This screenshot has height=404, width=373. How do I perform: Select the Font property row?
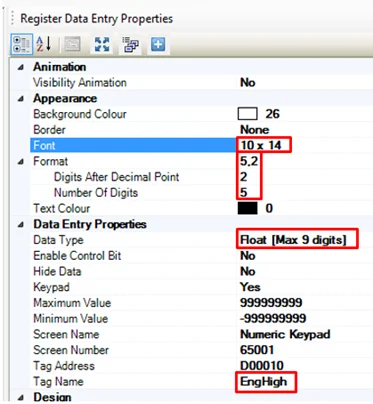(x=201, y=146)
